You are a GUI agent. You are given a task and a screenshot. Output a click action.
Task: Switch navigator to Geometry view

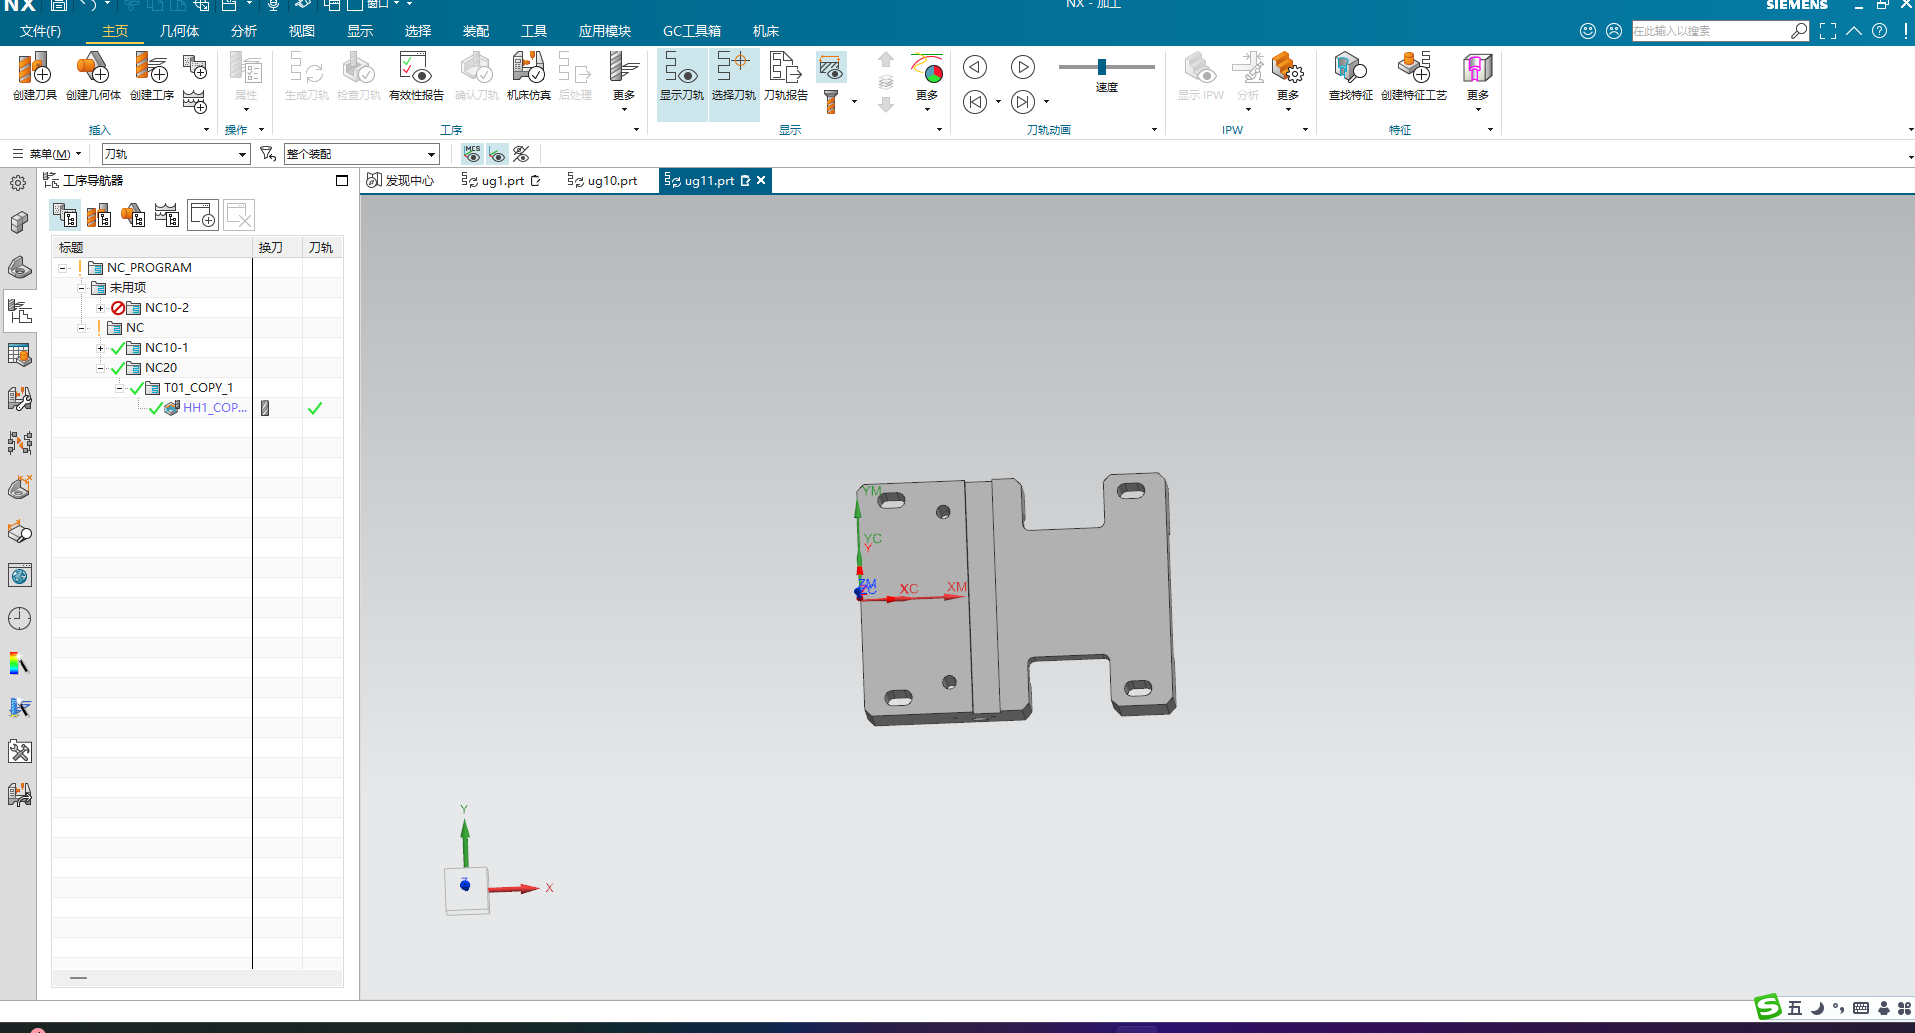click(133, 215)
